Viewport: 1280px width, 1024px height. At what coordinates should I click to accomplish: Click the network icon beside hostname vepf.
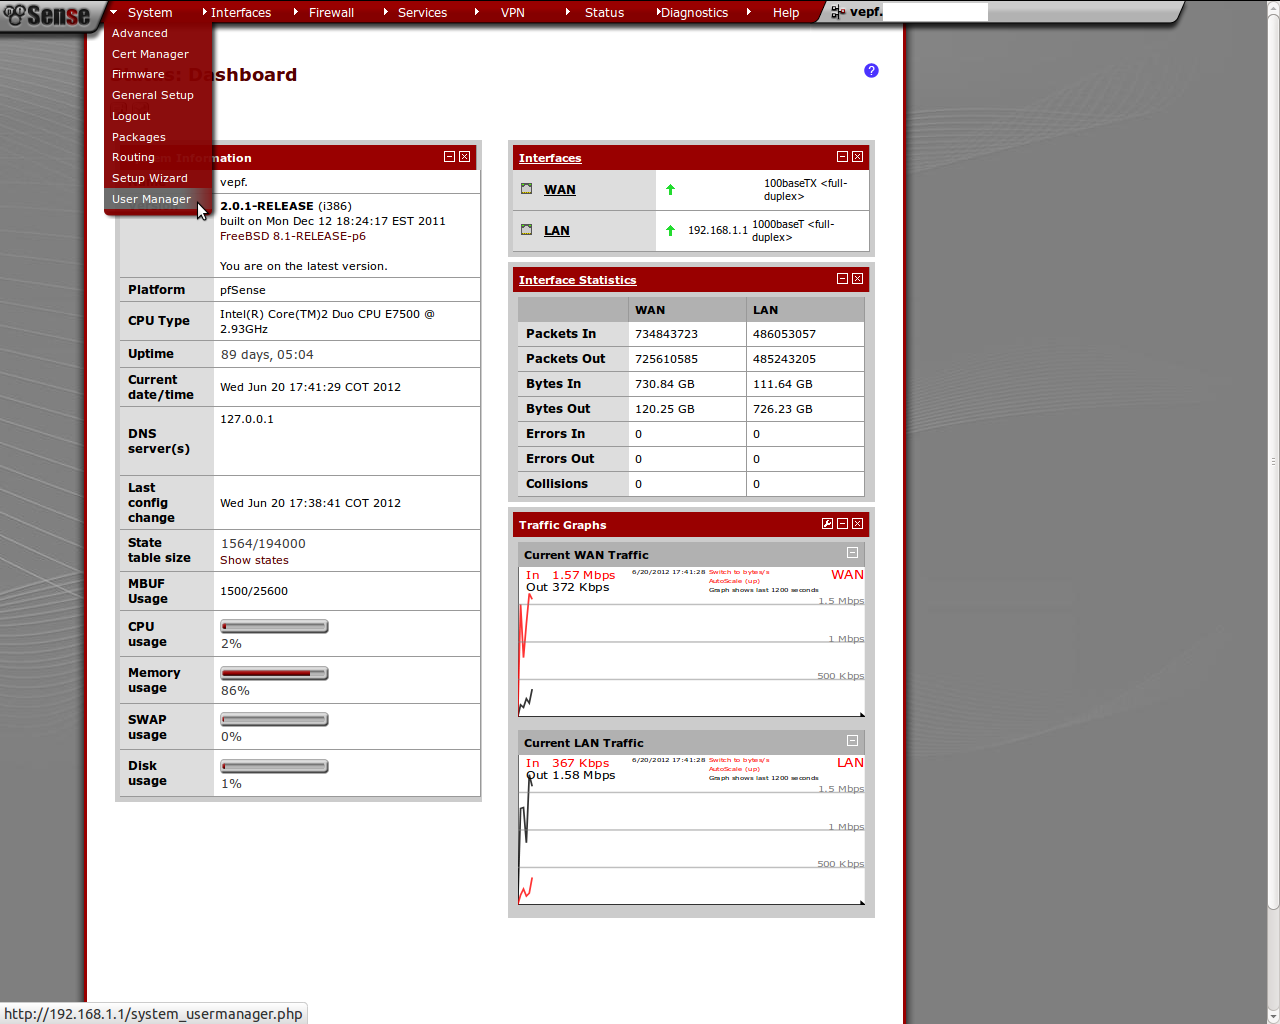click(838, 12)
